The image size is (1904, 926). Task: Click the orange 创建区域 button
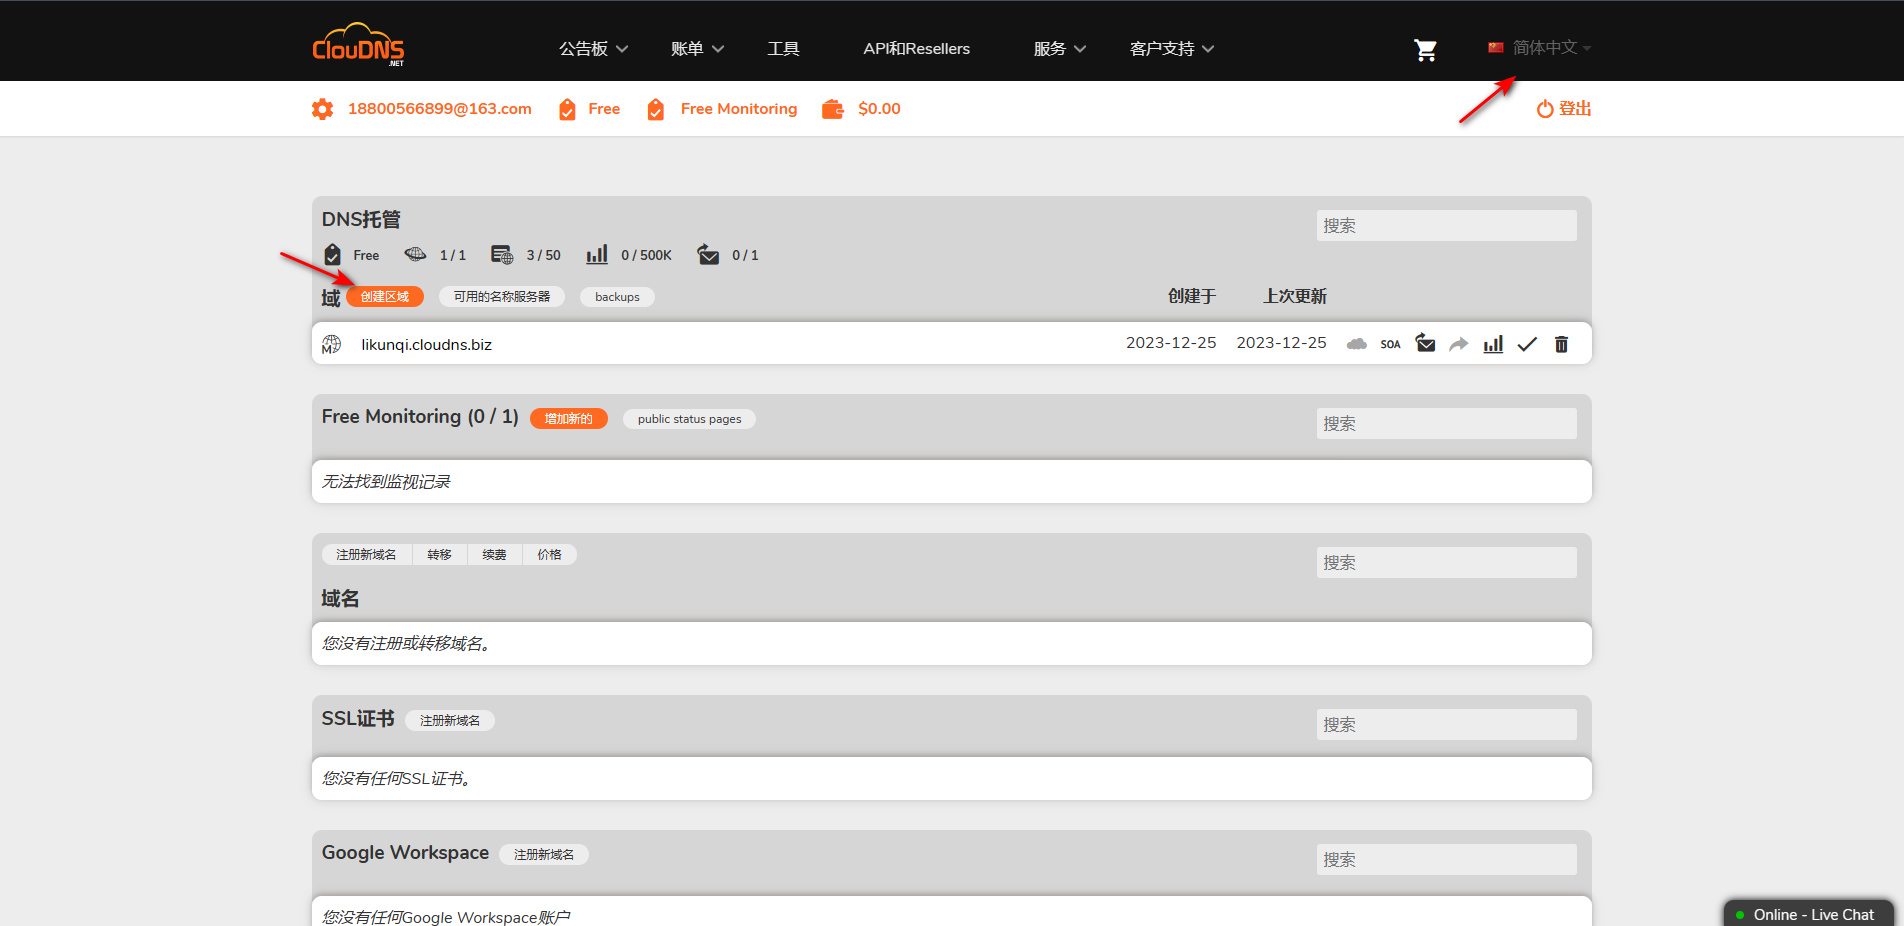(x=385, y=297)
